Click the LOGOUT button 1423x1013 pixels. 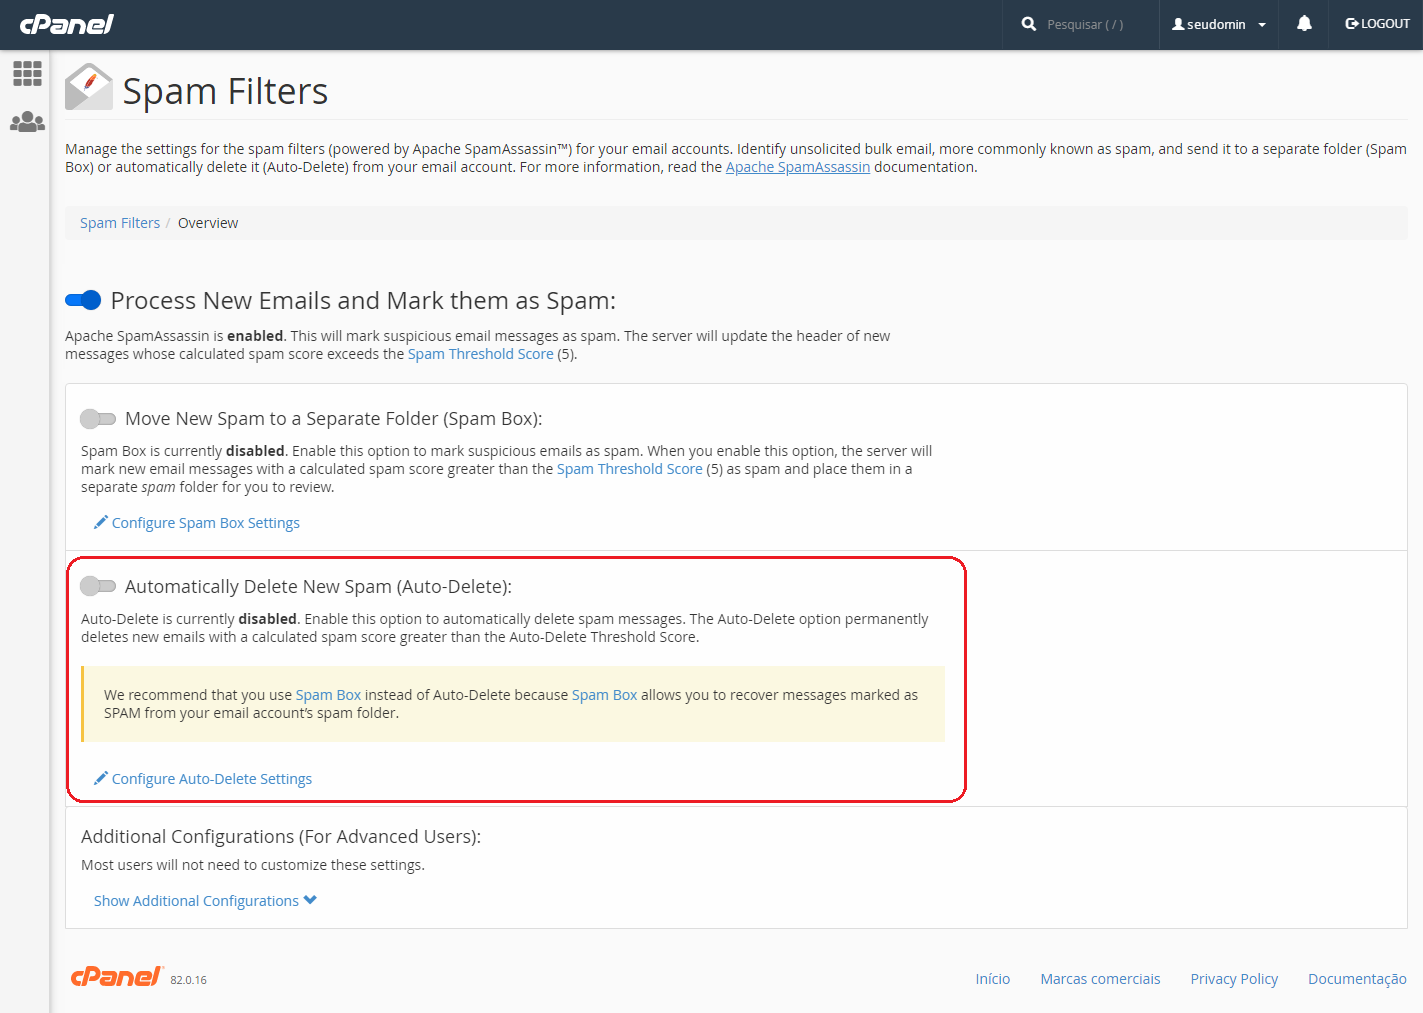pos(1377,24)
